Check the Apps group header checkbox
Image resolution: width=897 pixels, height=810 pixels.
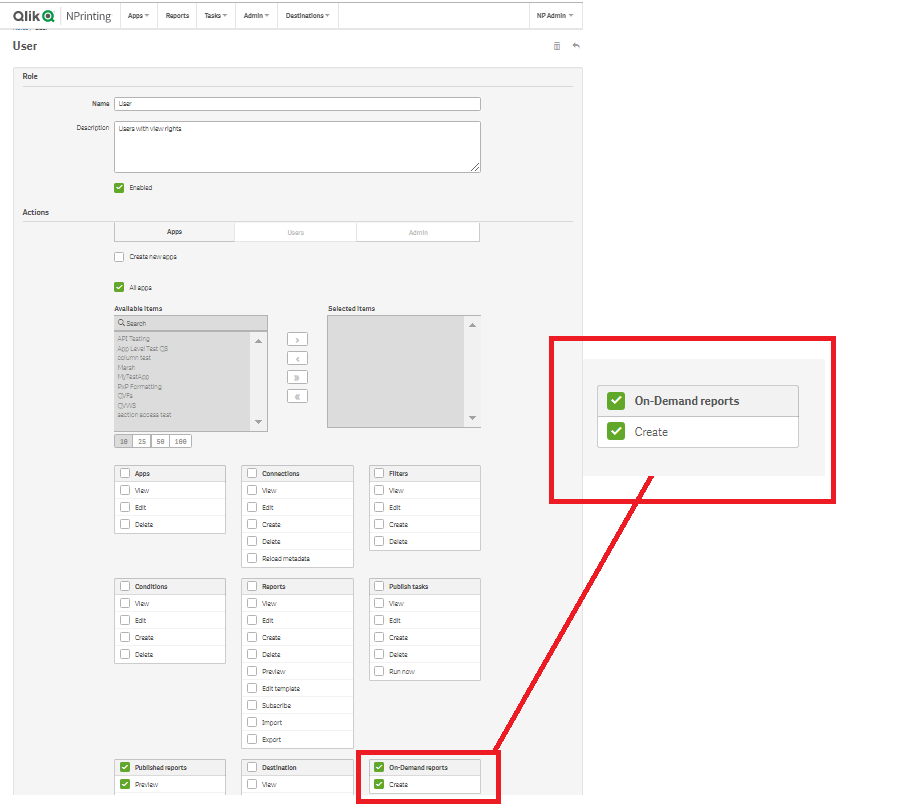coord(125,473)
